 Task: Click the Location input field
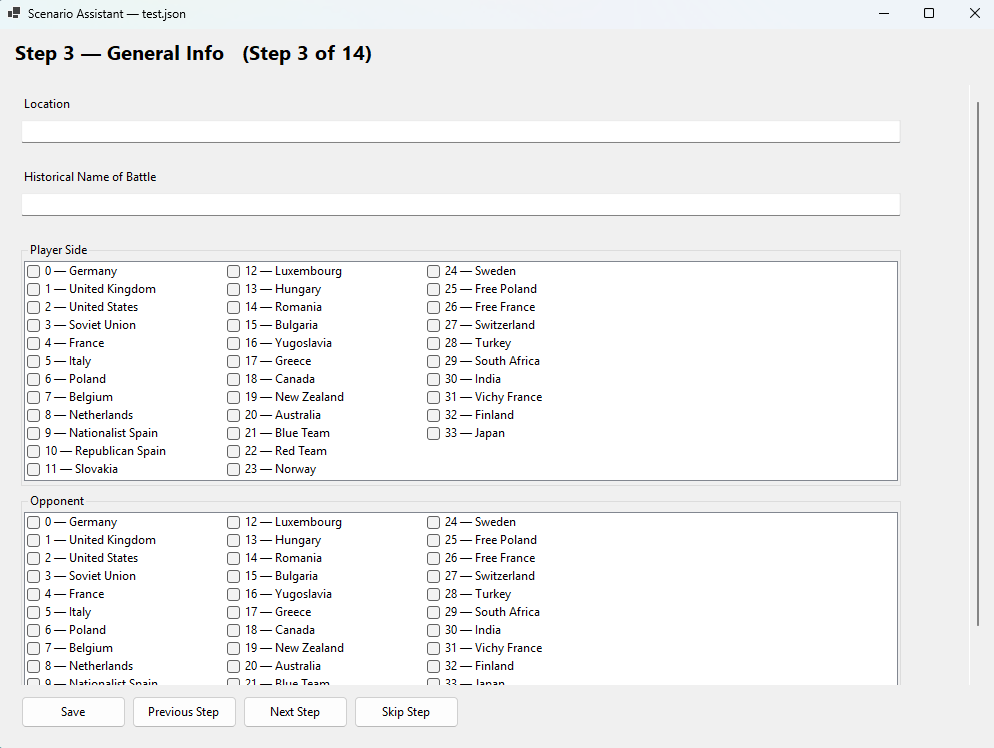[x=461, y=132]
